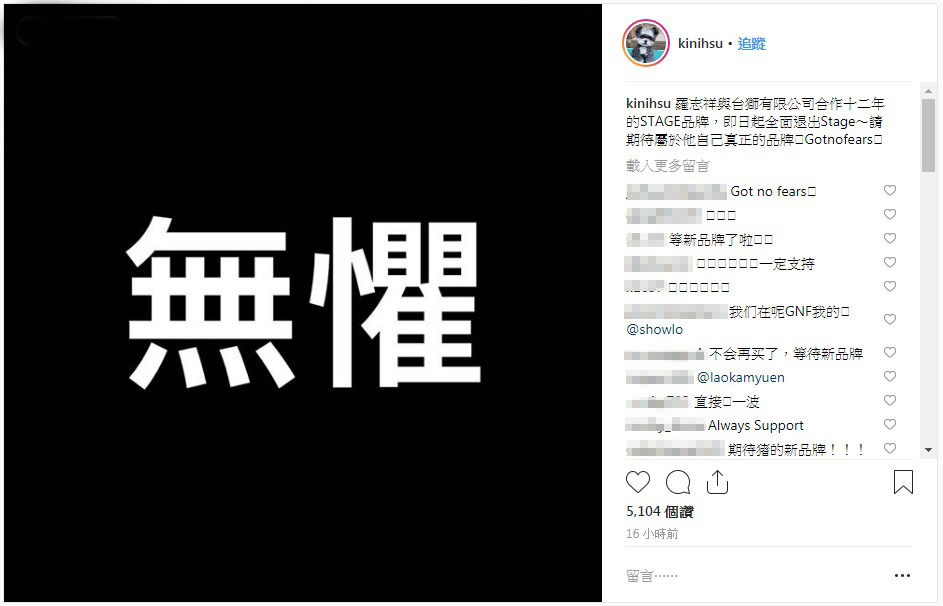
Task: View the 5,104 個讚 likes list
Action: (x=660, y=512)
